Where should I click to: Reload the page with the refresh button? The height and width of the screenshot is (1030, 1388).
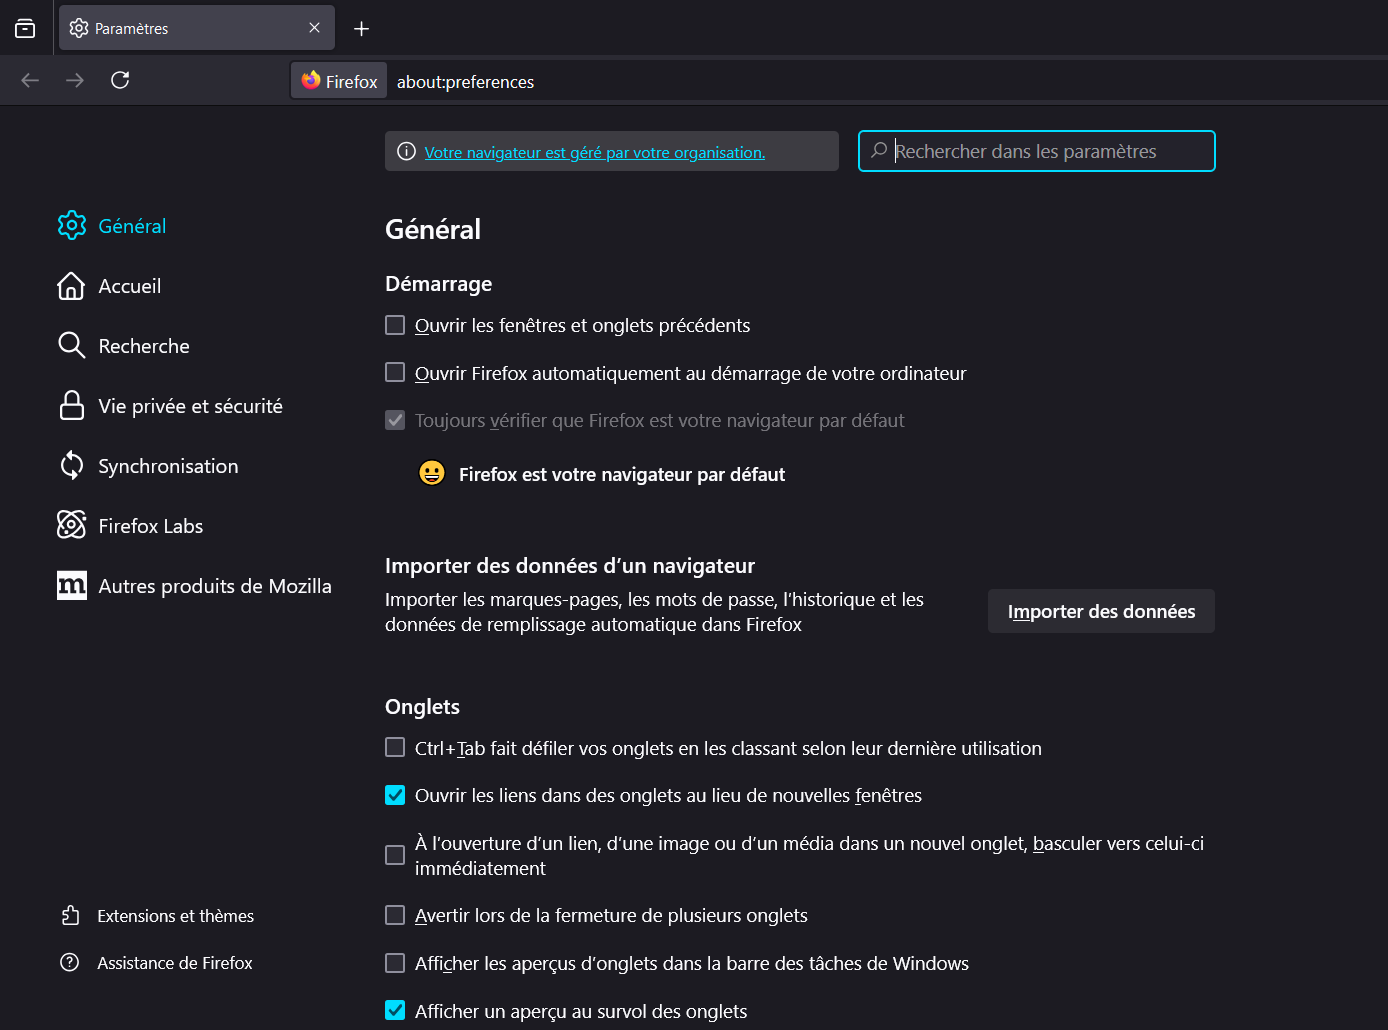tap(120, 80)
